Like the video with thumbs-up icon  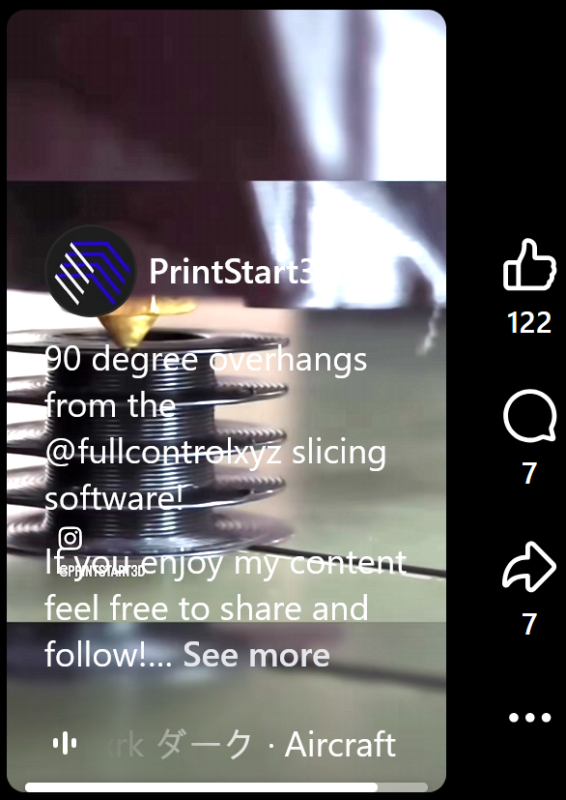click(x=529, y=264)
